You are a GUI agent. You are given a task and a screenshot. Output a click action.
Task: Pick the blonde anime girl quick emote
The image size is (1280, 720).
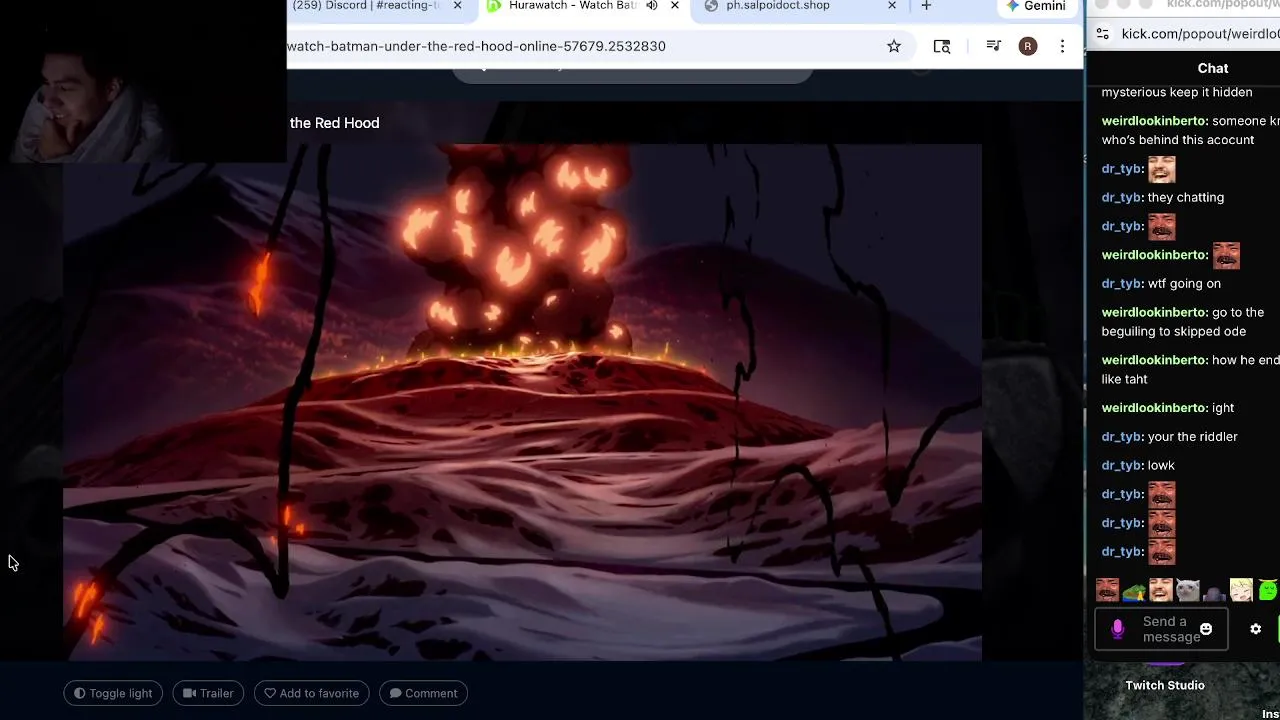[x=1241, y=590]
